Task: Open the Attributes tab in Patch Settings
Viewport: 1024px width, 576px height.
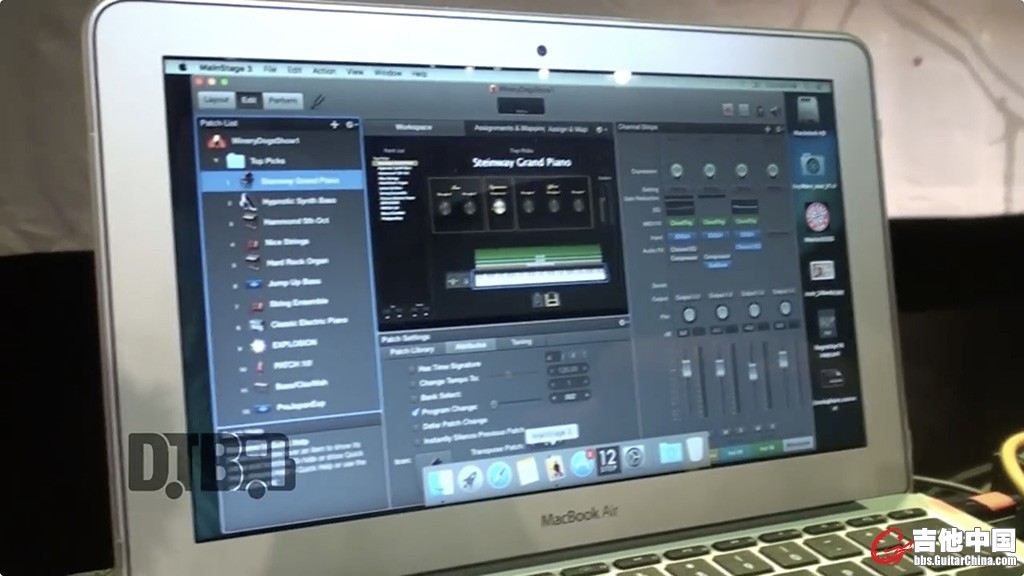Action: click(470, 345)
